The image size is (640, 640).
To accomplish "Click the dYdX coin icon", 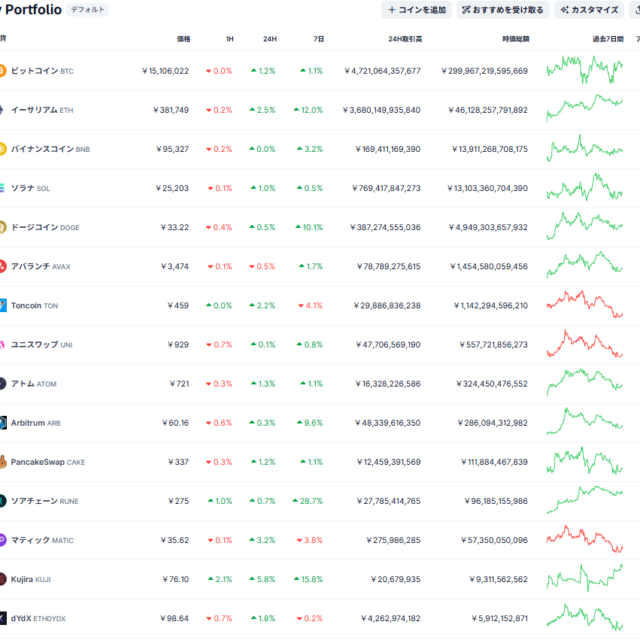I will [x=3, y=618].
